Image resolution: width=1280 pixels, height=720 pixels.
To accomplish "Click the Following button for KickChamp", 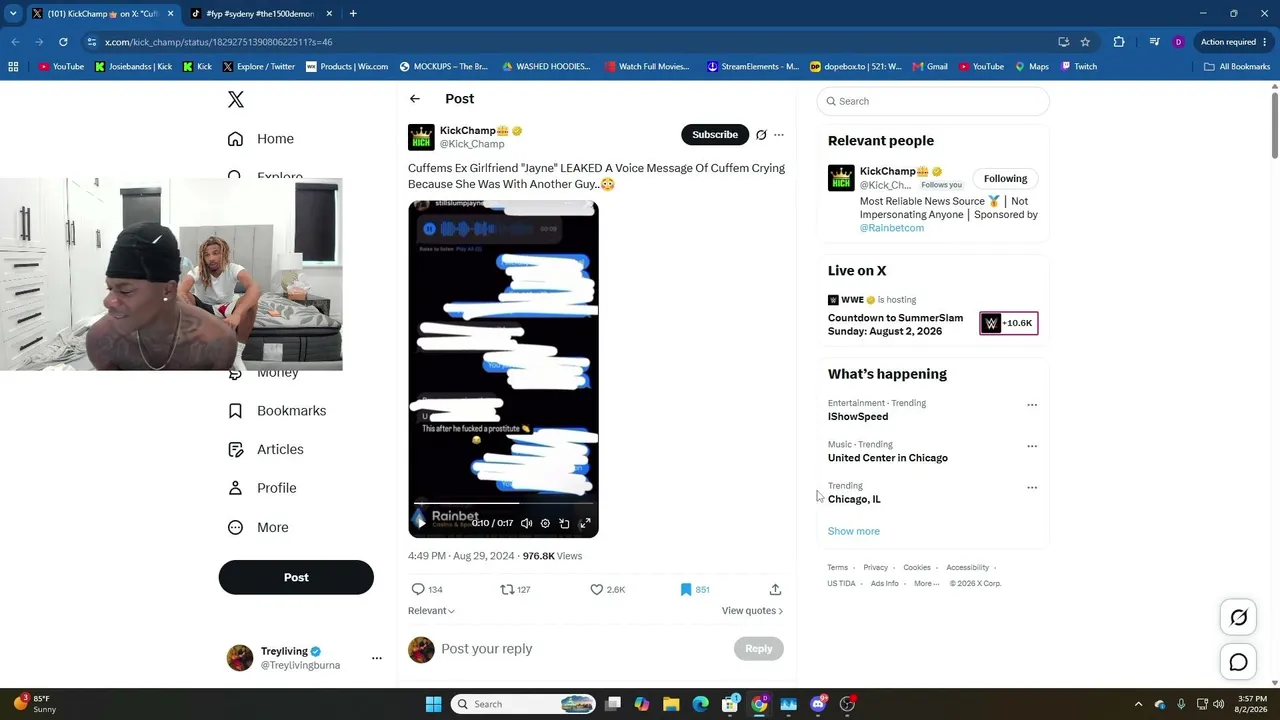I will point(1005,179).
